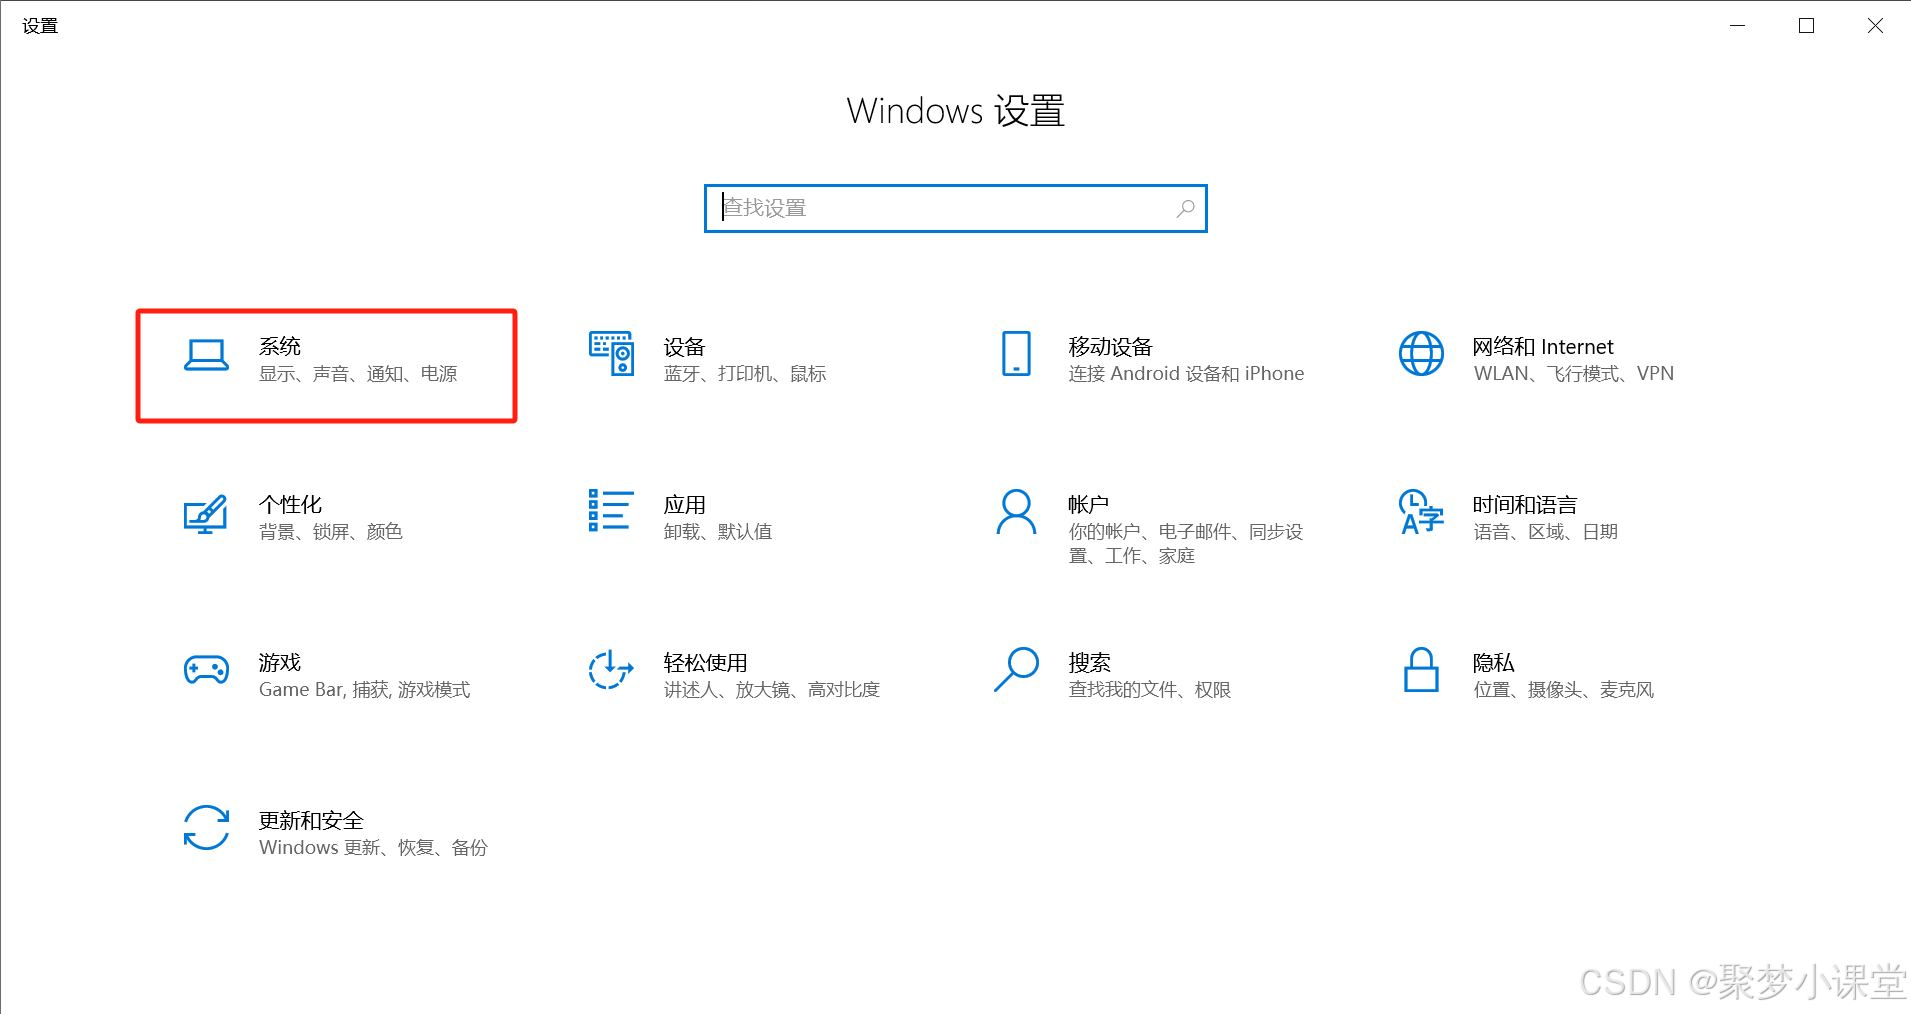
Task: Click the Time and Language icon
Action: click(x=1421, y=512)
